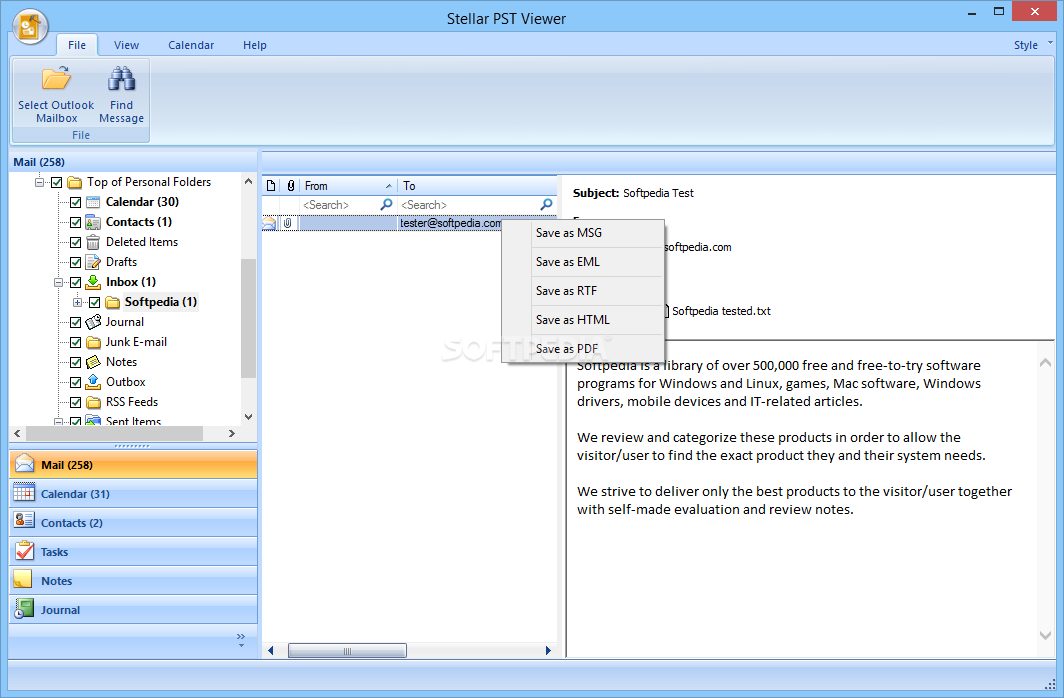
Task: Click From column sort arrow
Action: pos(389,186)
